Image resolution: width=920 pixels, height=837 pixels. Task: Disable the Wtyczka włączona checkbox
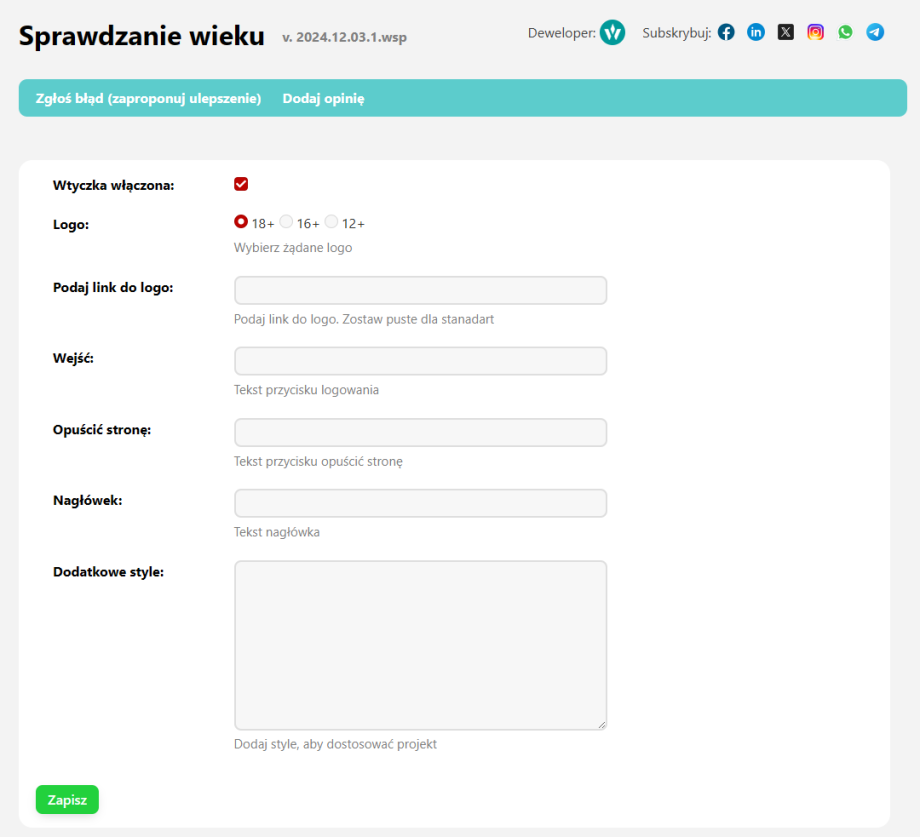click(241, 184)
